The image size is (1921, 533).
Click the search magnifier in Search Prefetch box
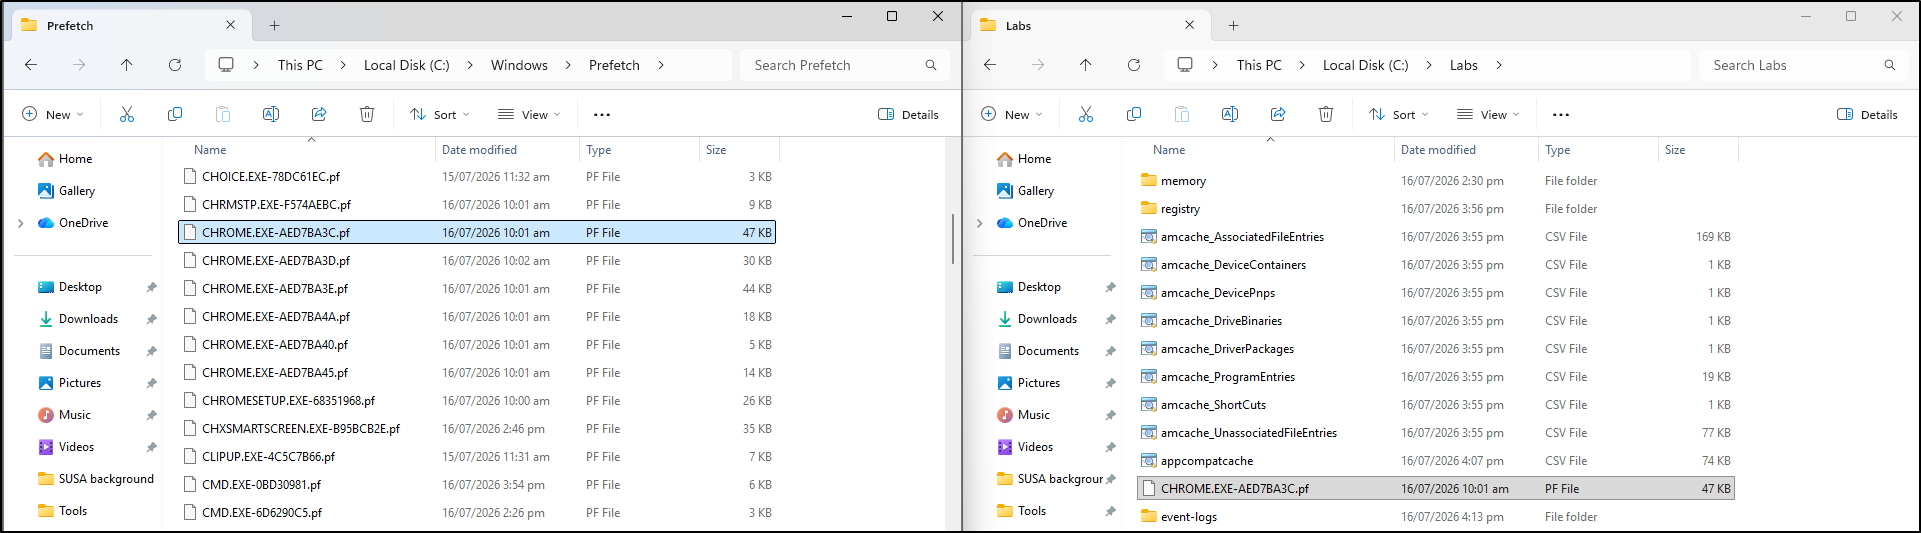click(x=931, y=65)
